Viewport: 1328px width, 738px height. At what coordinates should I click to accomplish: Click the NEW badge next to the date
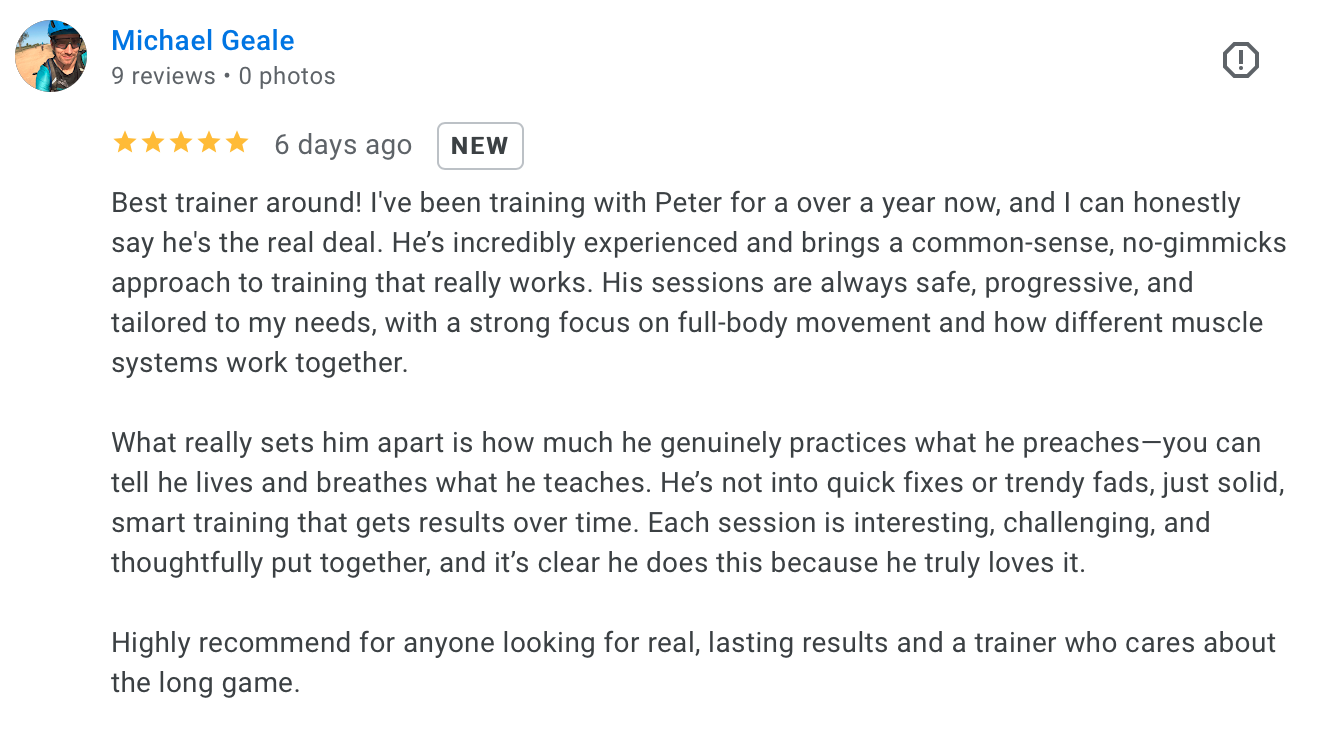tap(480, 146)
